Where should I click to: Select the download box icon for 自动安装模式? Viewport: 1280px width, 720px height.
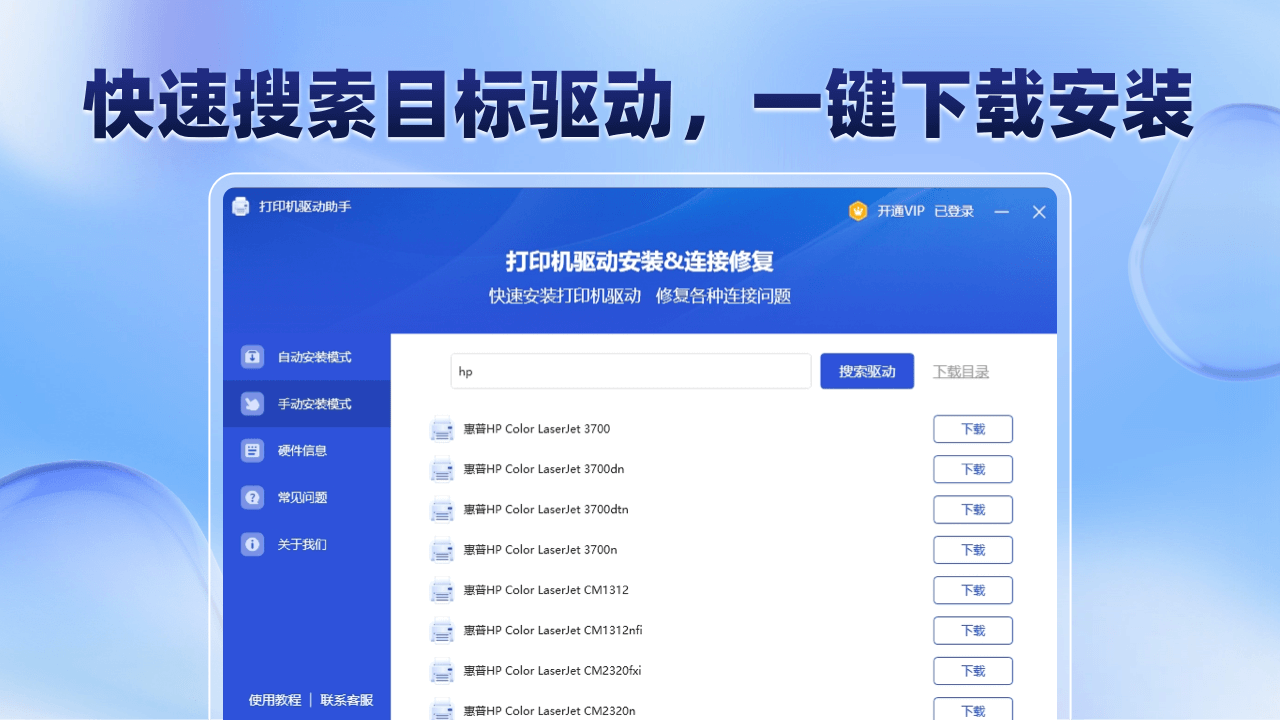[251, 356]
